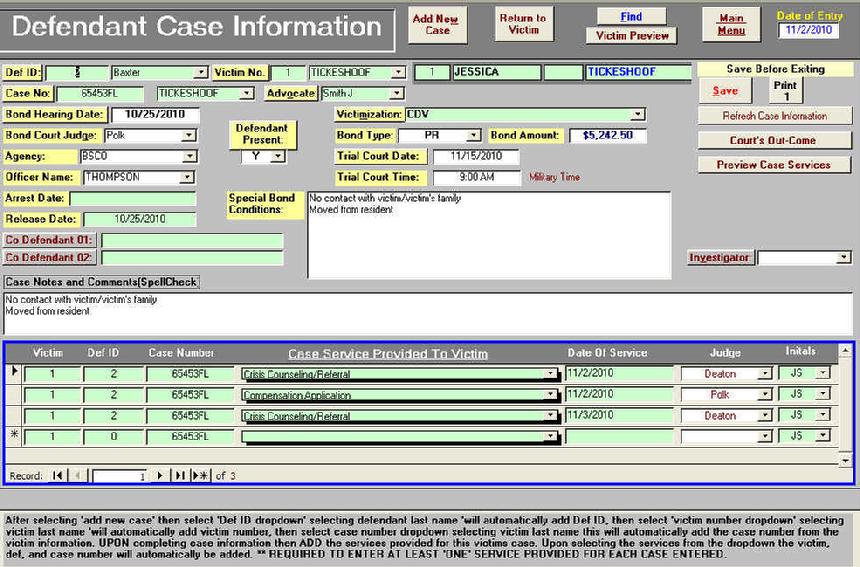The width and height of the screenshot is (860, 567).
Task: Click empty Date Of Service cell in new row
Action: (619, 436)
